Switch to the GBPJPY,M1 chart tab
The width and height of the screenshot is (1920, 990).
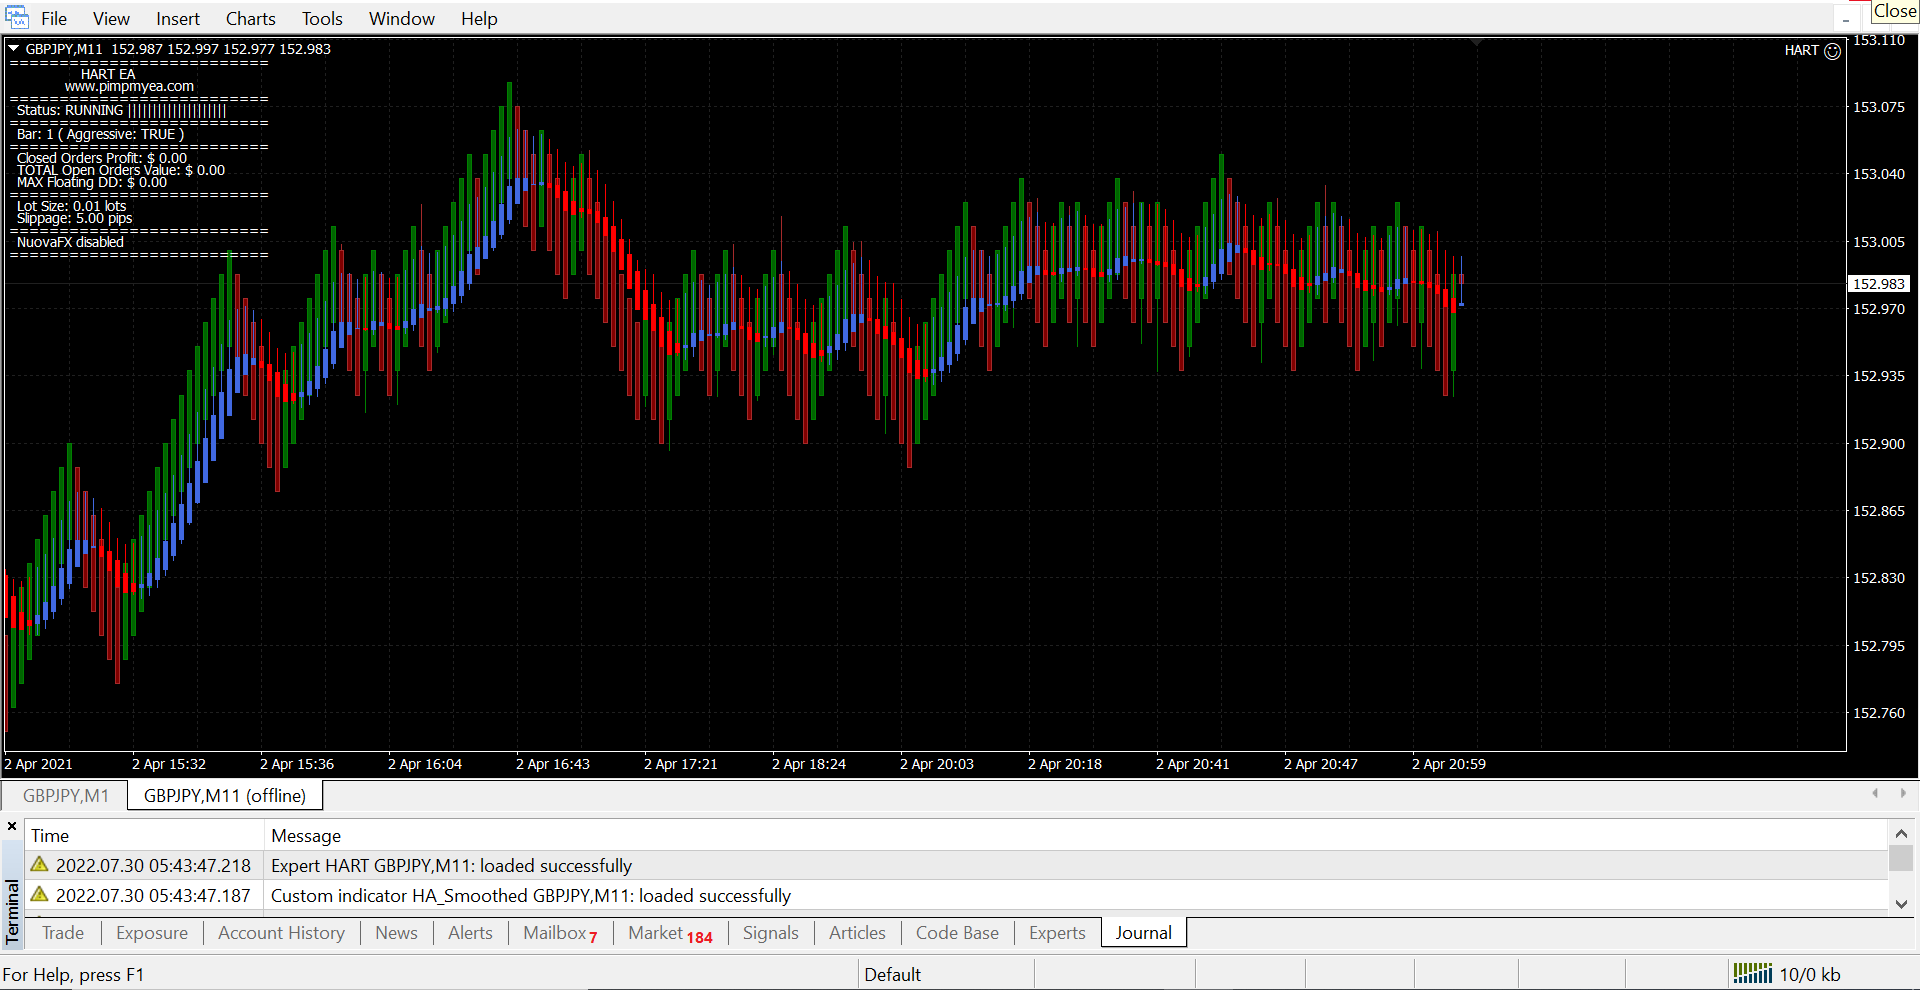(66, 796)
